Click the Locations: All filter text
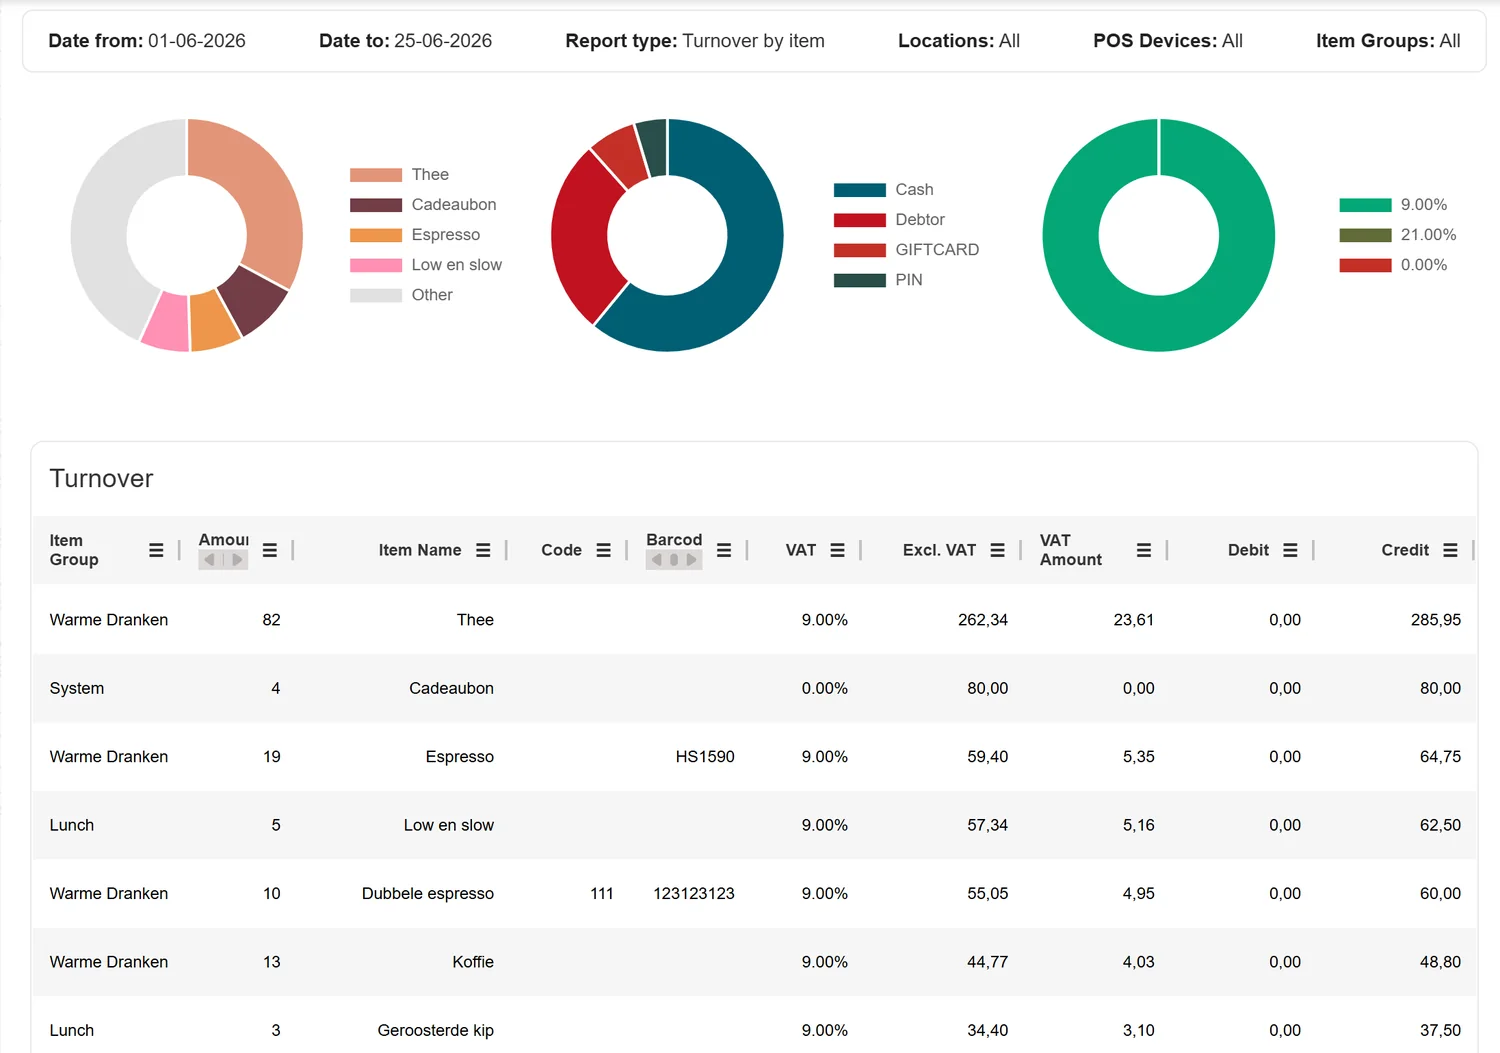This screenshot has height=1053, width=1500. click(959, 41)
